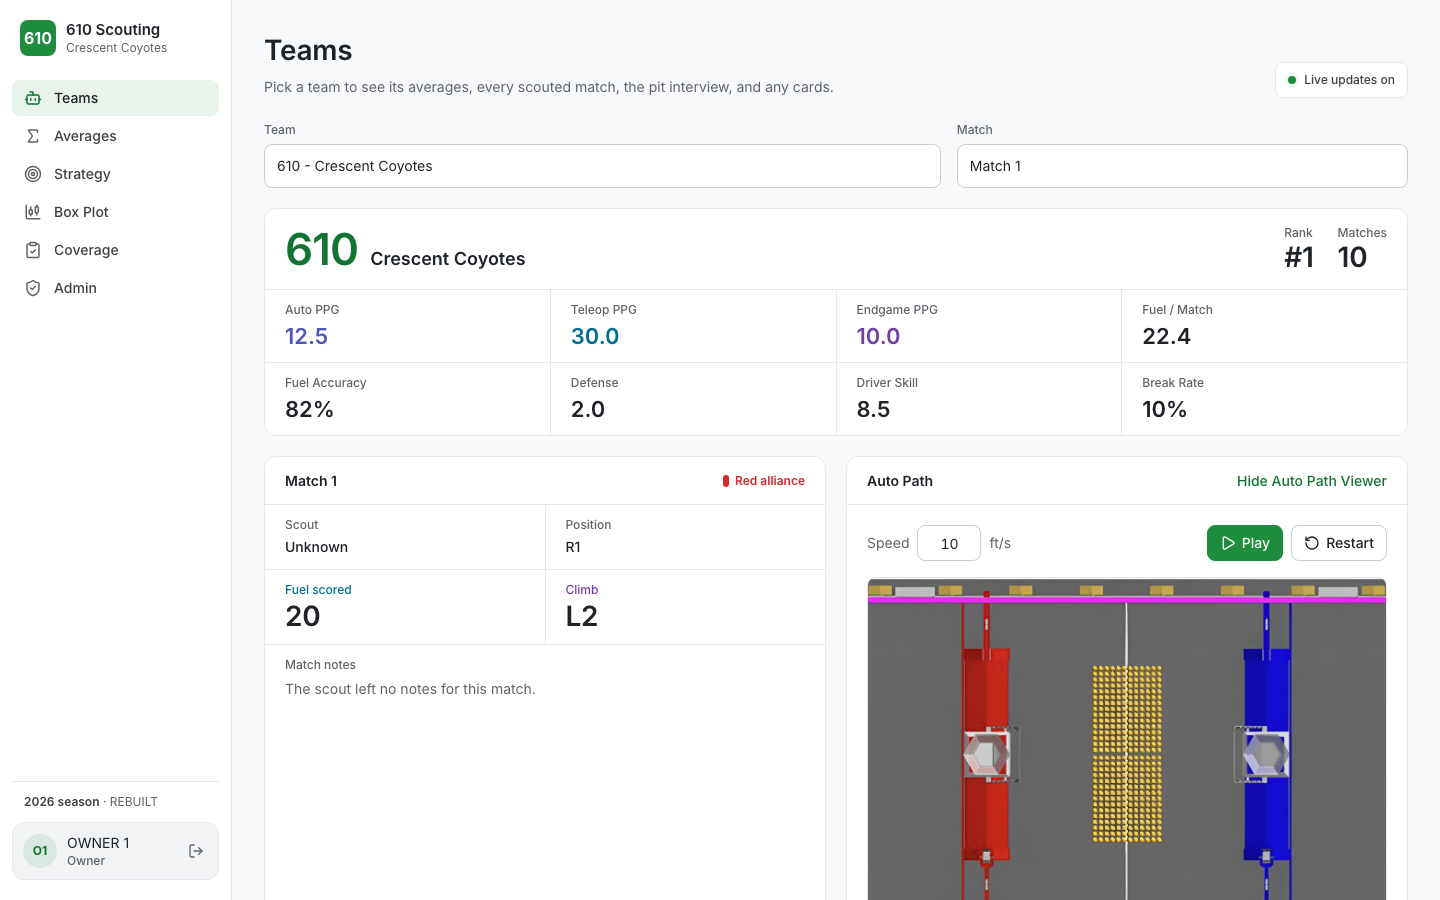Click the Teams page heading
1440x900 pixels.
[308, 50]
